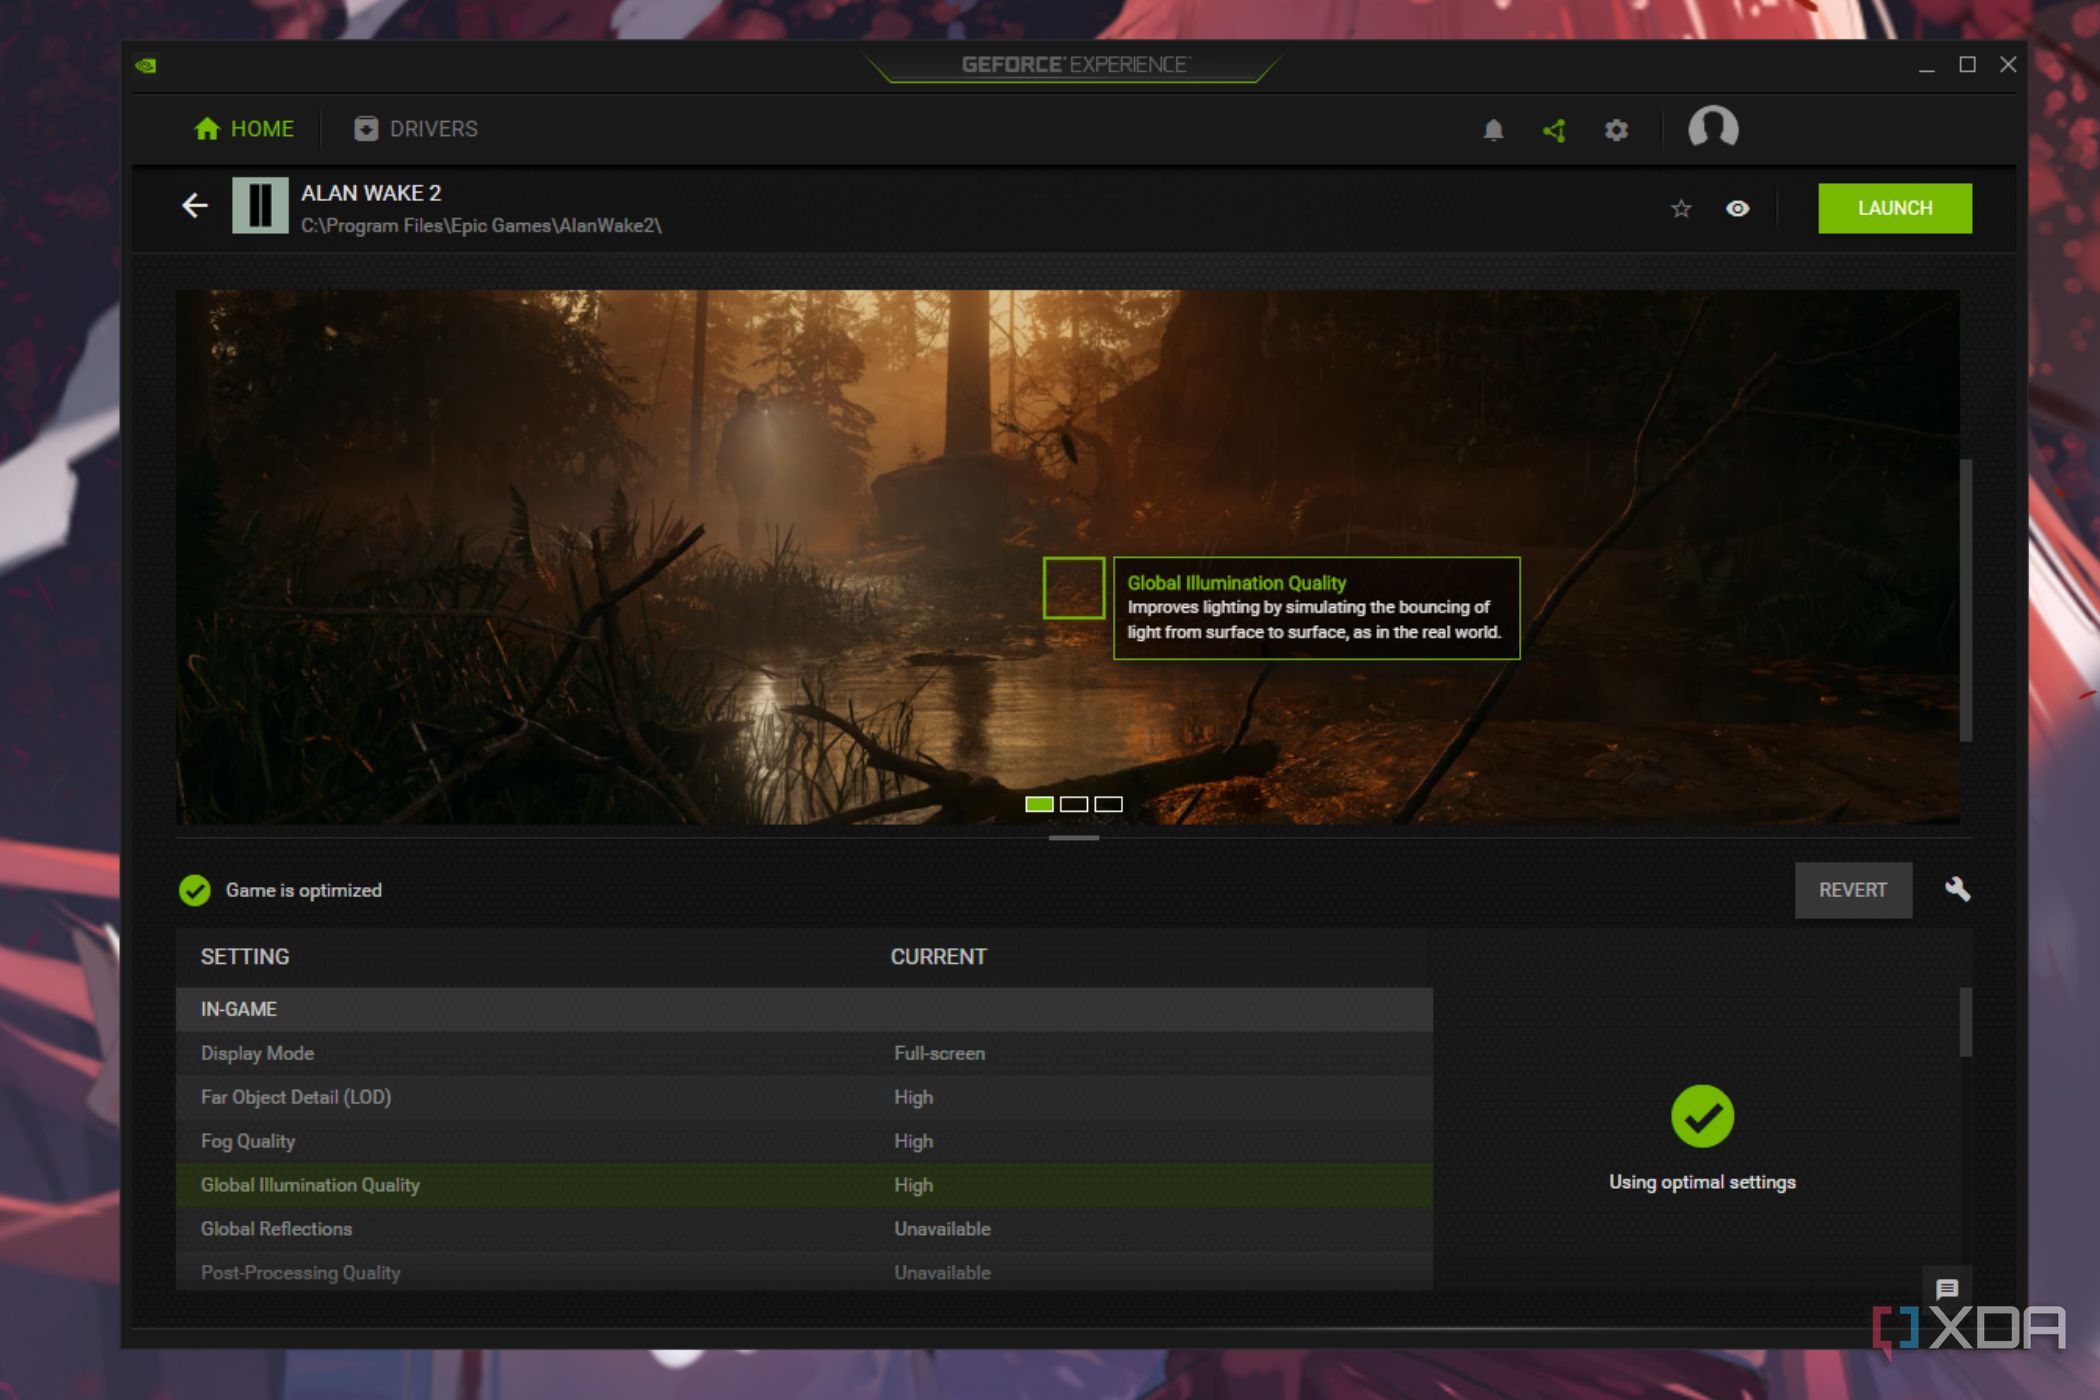The height and width of the screenshot is (1400, 2100).
Task: Mark Alan Wake 2 as favorite star
Action: coord(1681,208)
